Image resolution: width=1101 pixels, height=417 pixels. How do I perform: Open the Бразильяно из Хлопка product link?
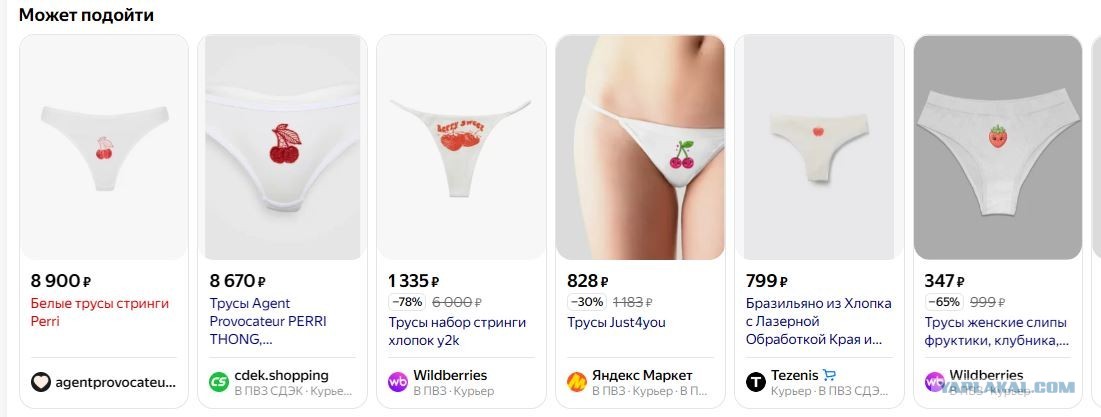819,322
